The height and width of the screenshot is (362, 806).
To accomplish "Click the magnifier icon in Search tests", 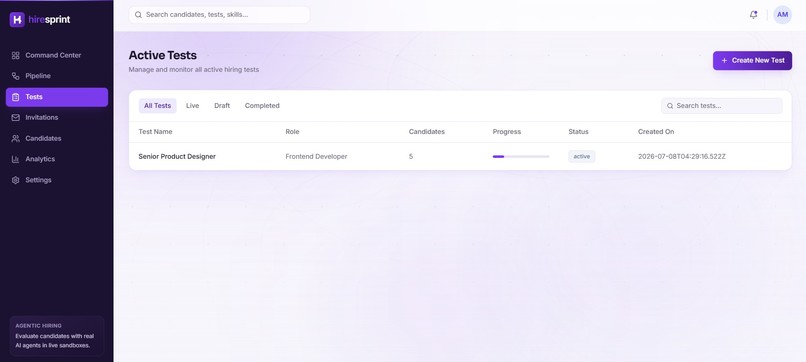I will (x=670, y=106).
